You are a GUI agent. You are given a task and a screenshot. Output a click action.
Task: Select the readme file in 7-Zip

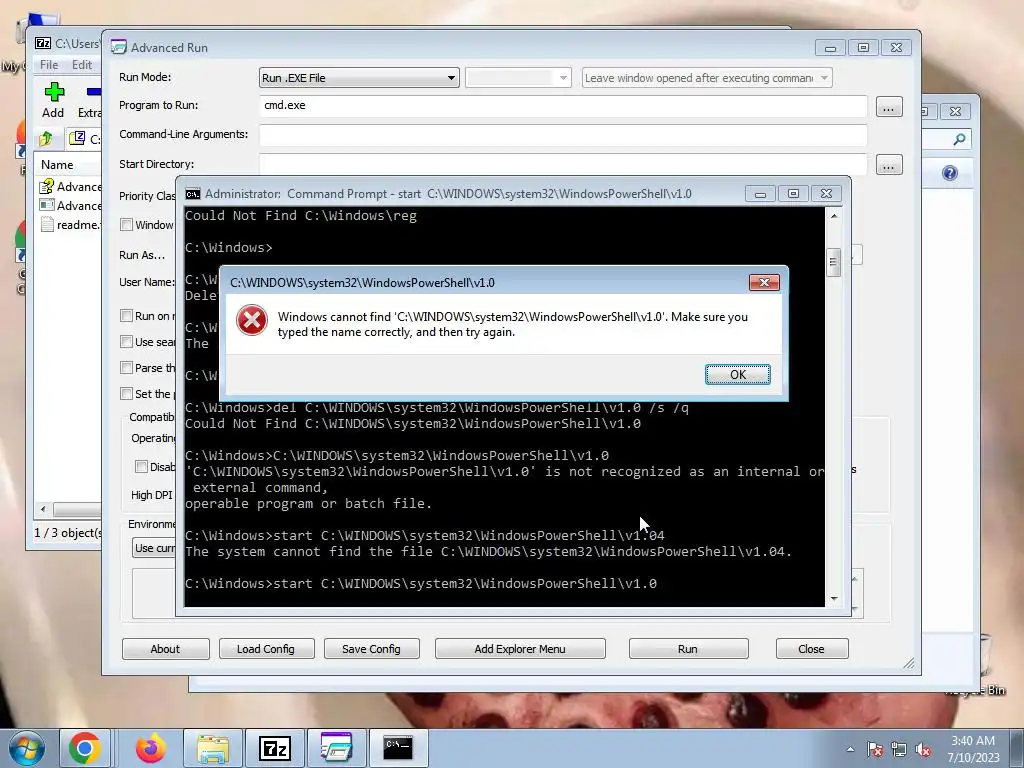[70, 225]
